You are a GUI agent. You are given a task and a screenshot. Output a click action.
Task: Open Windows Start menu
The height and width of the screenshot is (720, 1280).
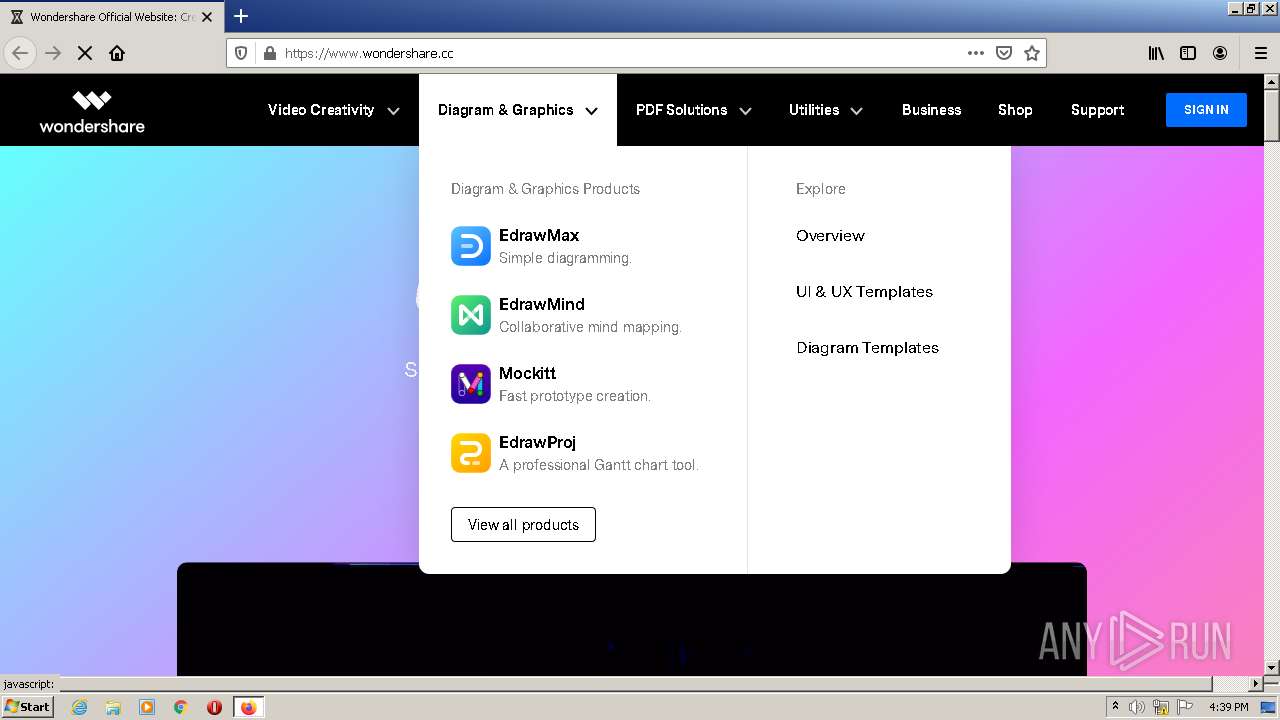27,707
